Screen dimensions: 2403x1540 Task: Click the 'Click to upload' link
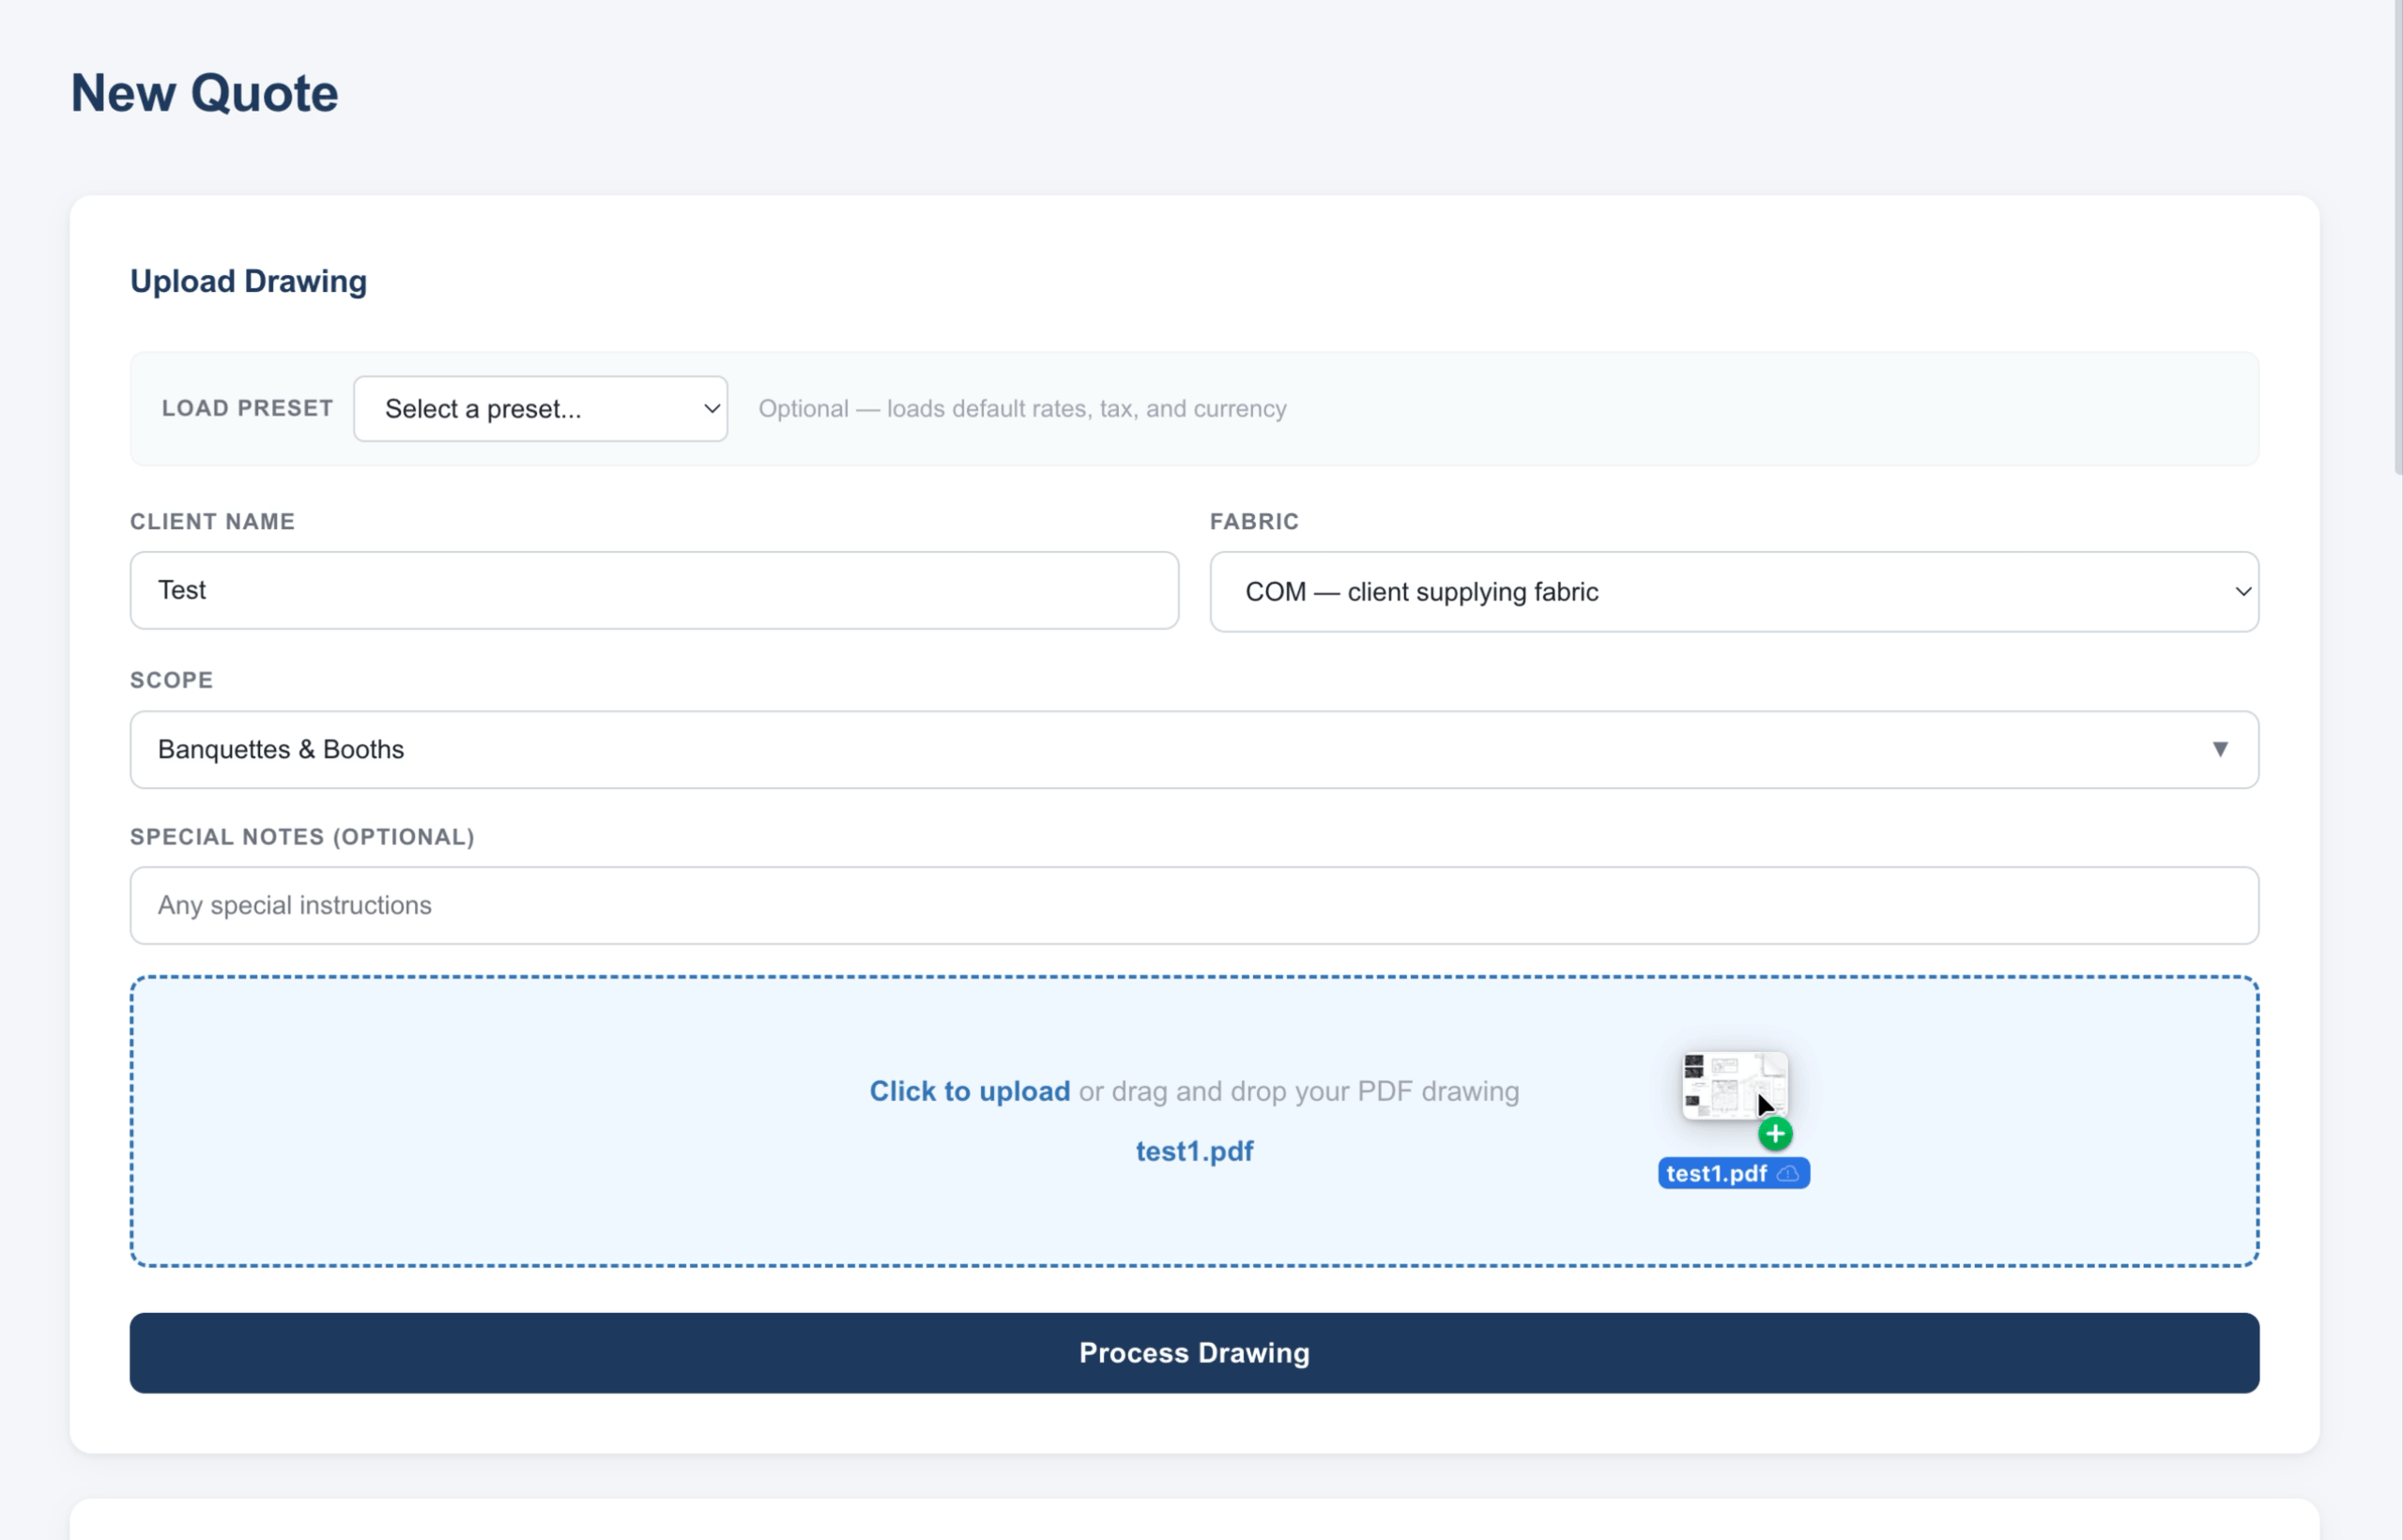pyautogui.click(x=969, y=1091)
